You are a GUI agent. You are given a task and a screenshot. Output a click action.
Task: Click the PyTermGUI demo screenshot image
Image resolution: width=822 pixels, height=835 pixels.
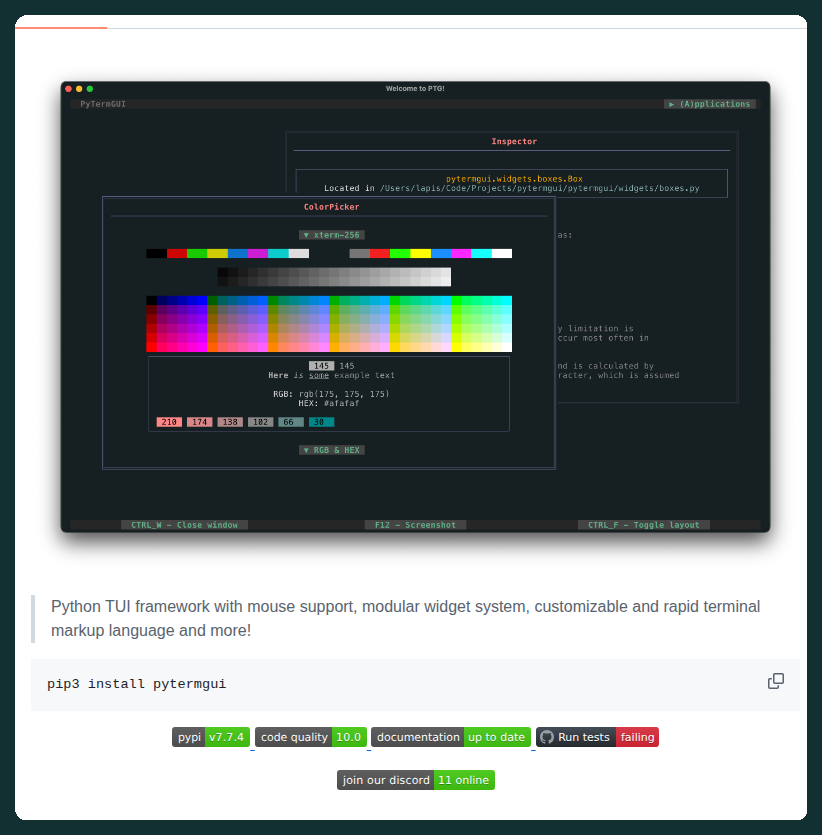point(415,307)
